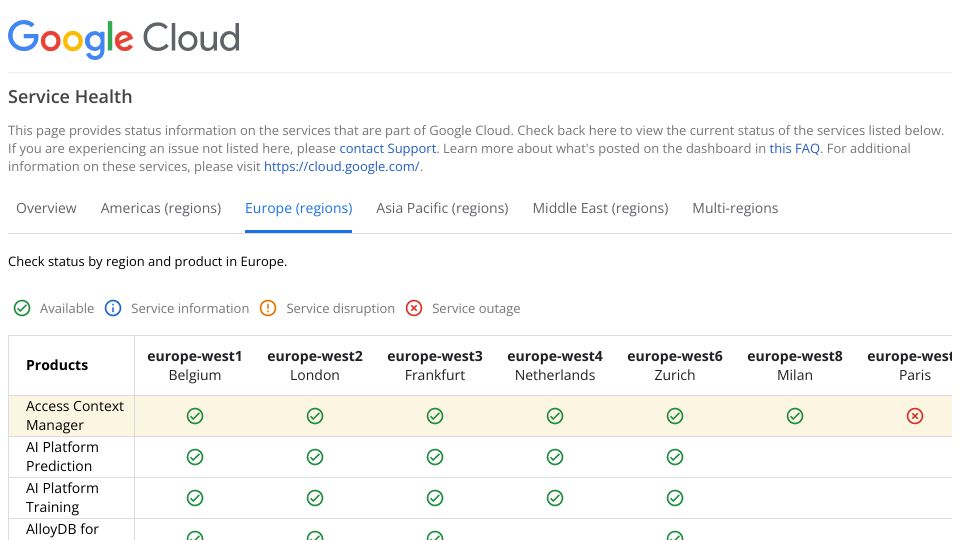The width and height of the screenshot is (960, 540).
Task: Click the Service disruption legend label
Action: pyautogui.click(x=340, y=309)
